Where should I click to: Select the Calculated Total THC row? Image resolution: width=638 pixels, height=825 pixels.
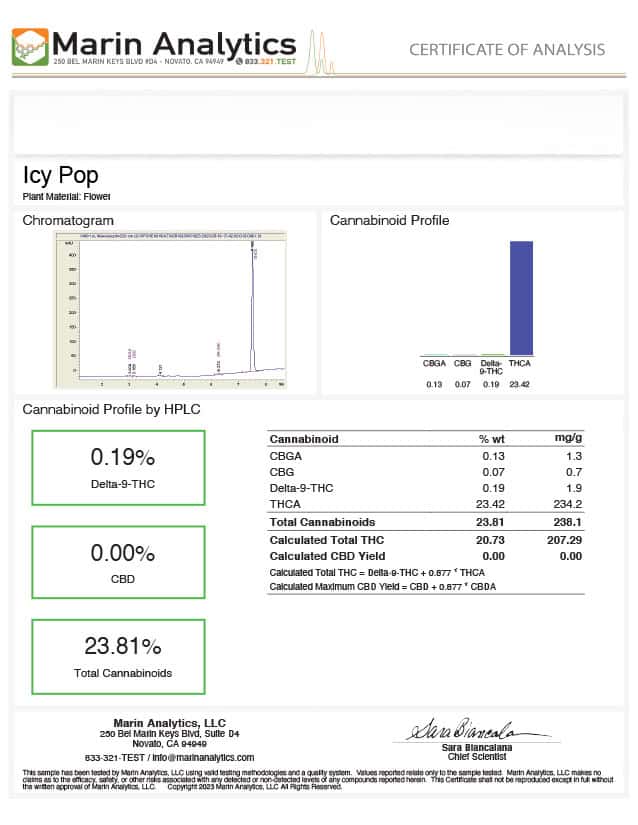(426, 540)
